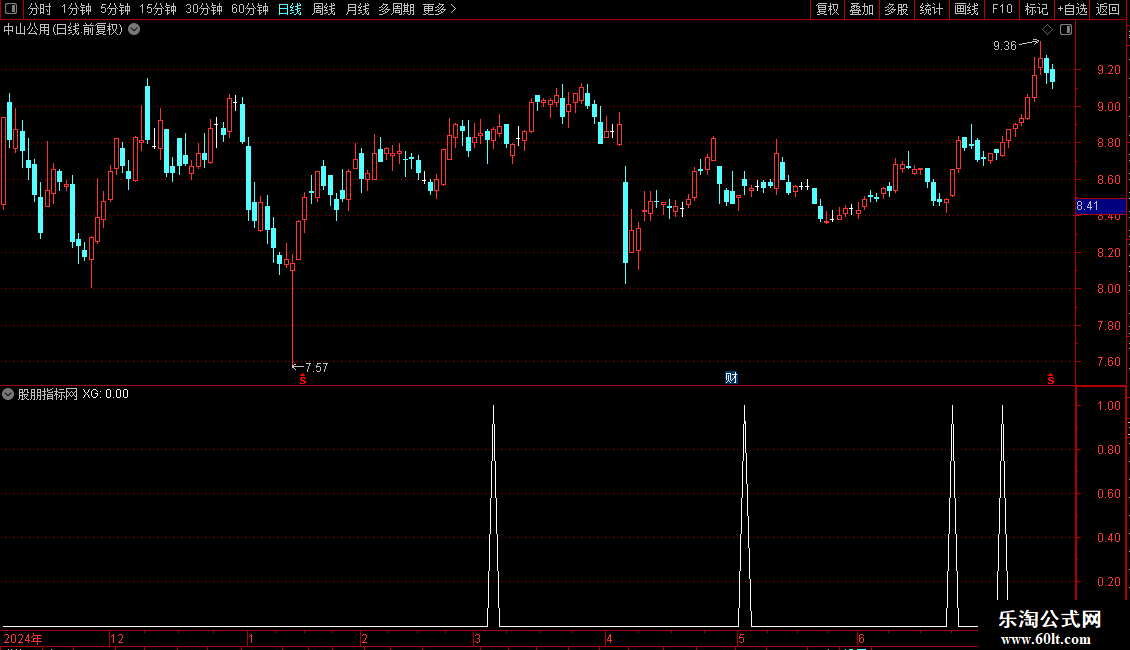
Task: Click the 9.36 high price label
Action: [x=1005, y=45]
